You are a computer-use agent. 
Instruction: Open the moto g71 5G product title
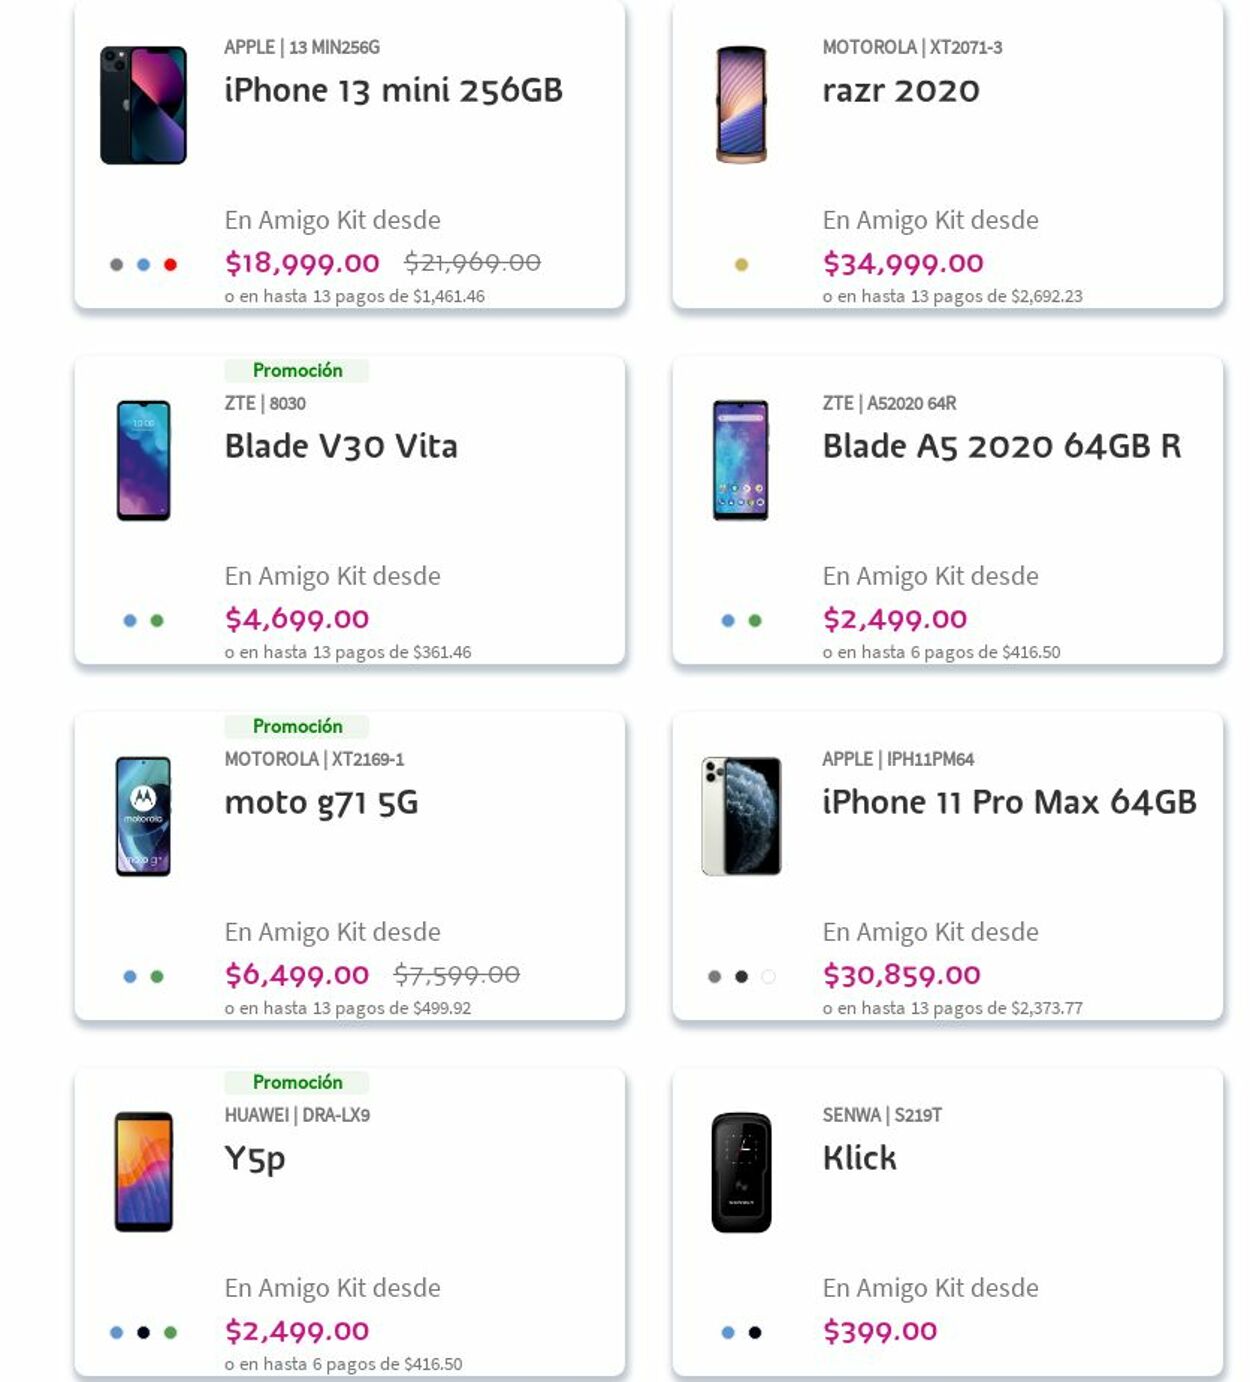click(321, 802)
